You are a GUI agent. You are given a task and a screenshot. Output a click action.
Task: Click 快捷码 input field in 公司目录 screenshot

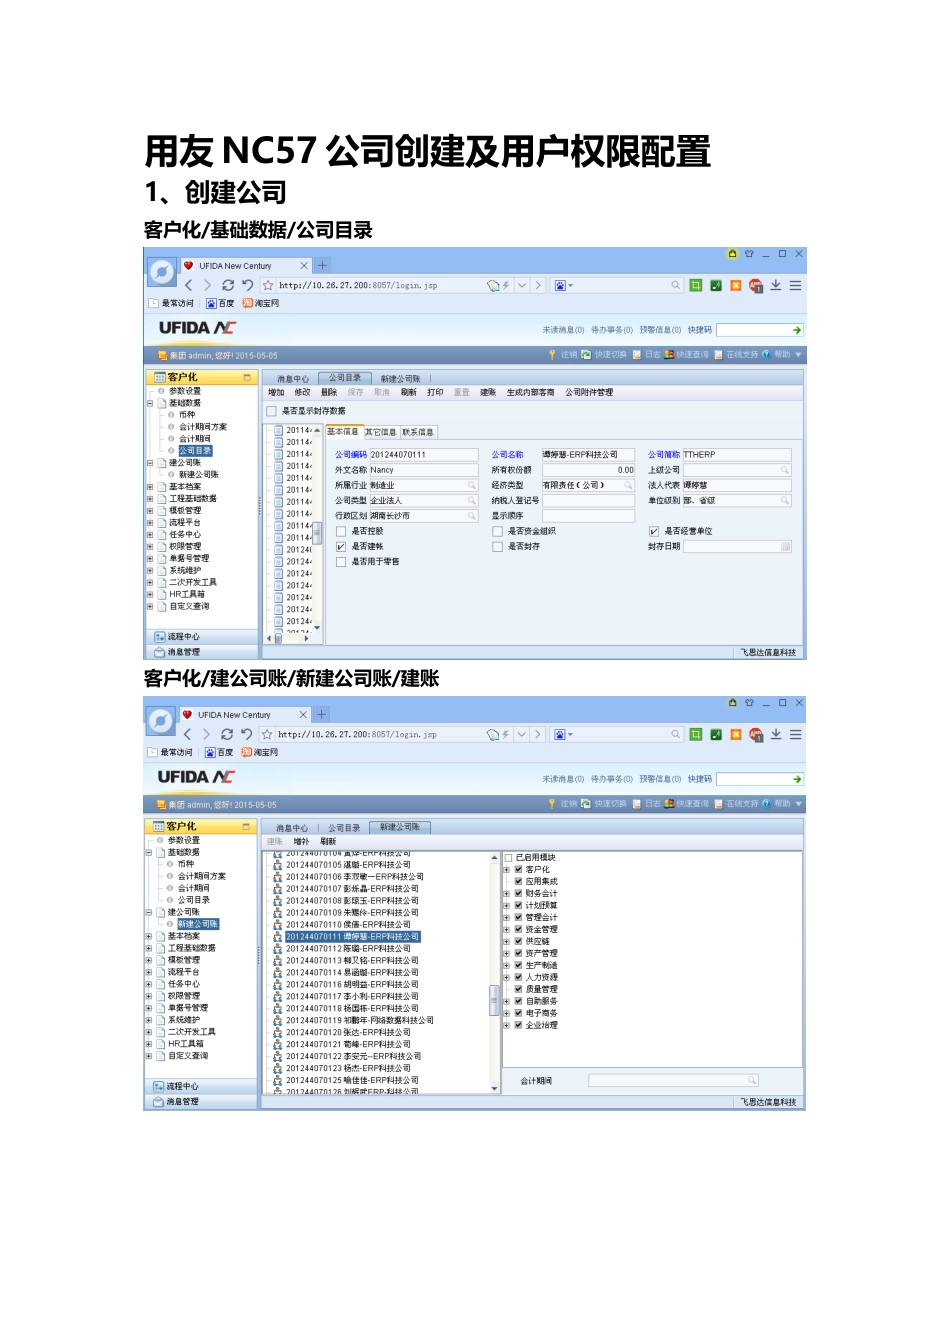pyautogui.click(x=754, y=330)
